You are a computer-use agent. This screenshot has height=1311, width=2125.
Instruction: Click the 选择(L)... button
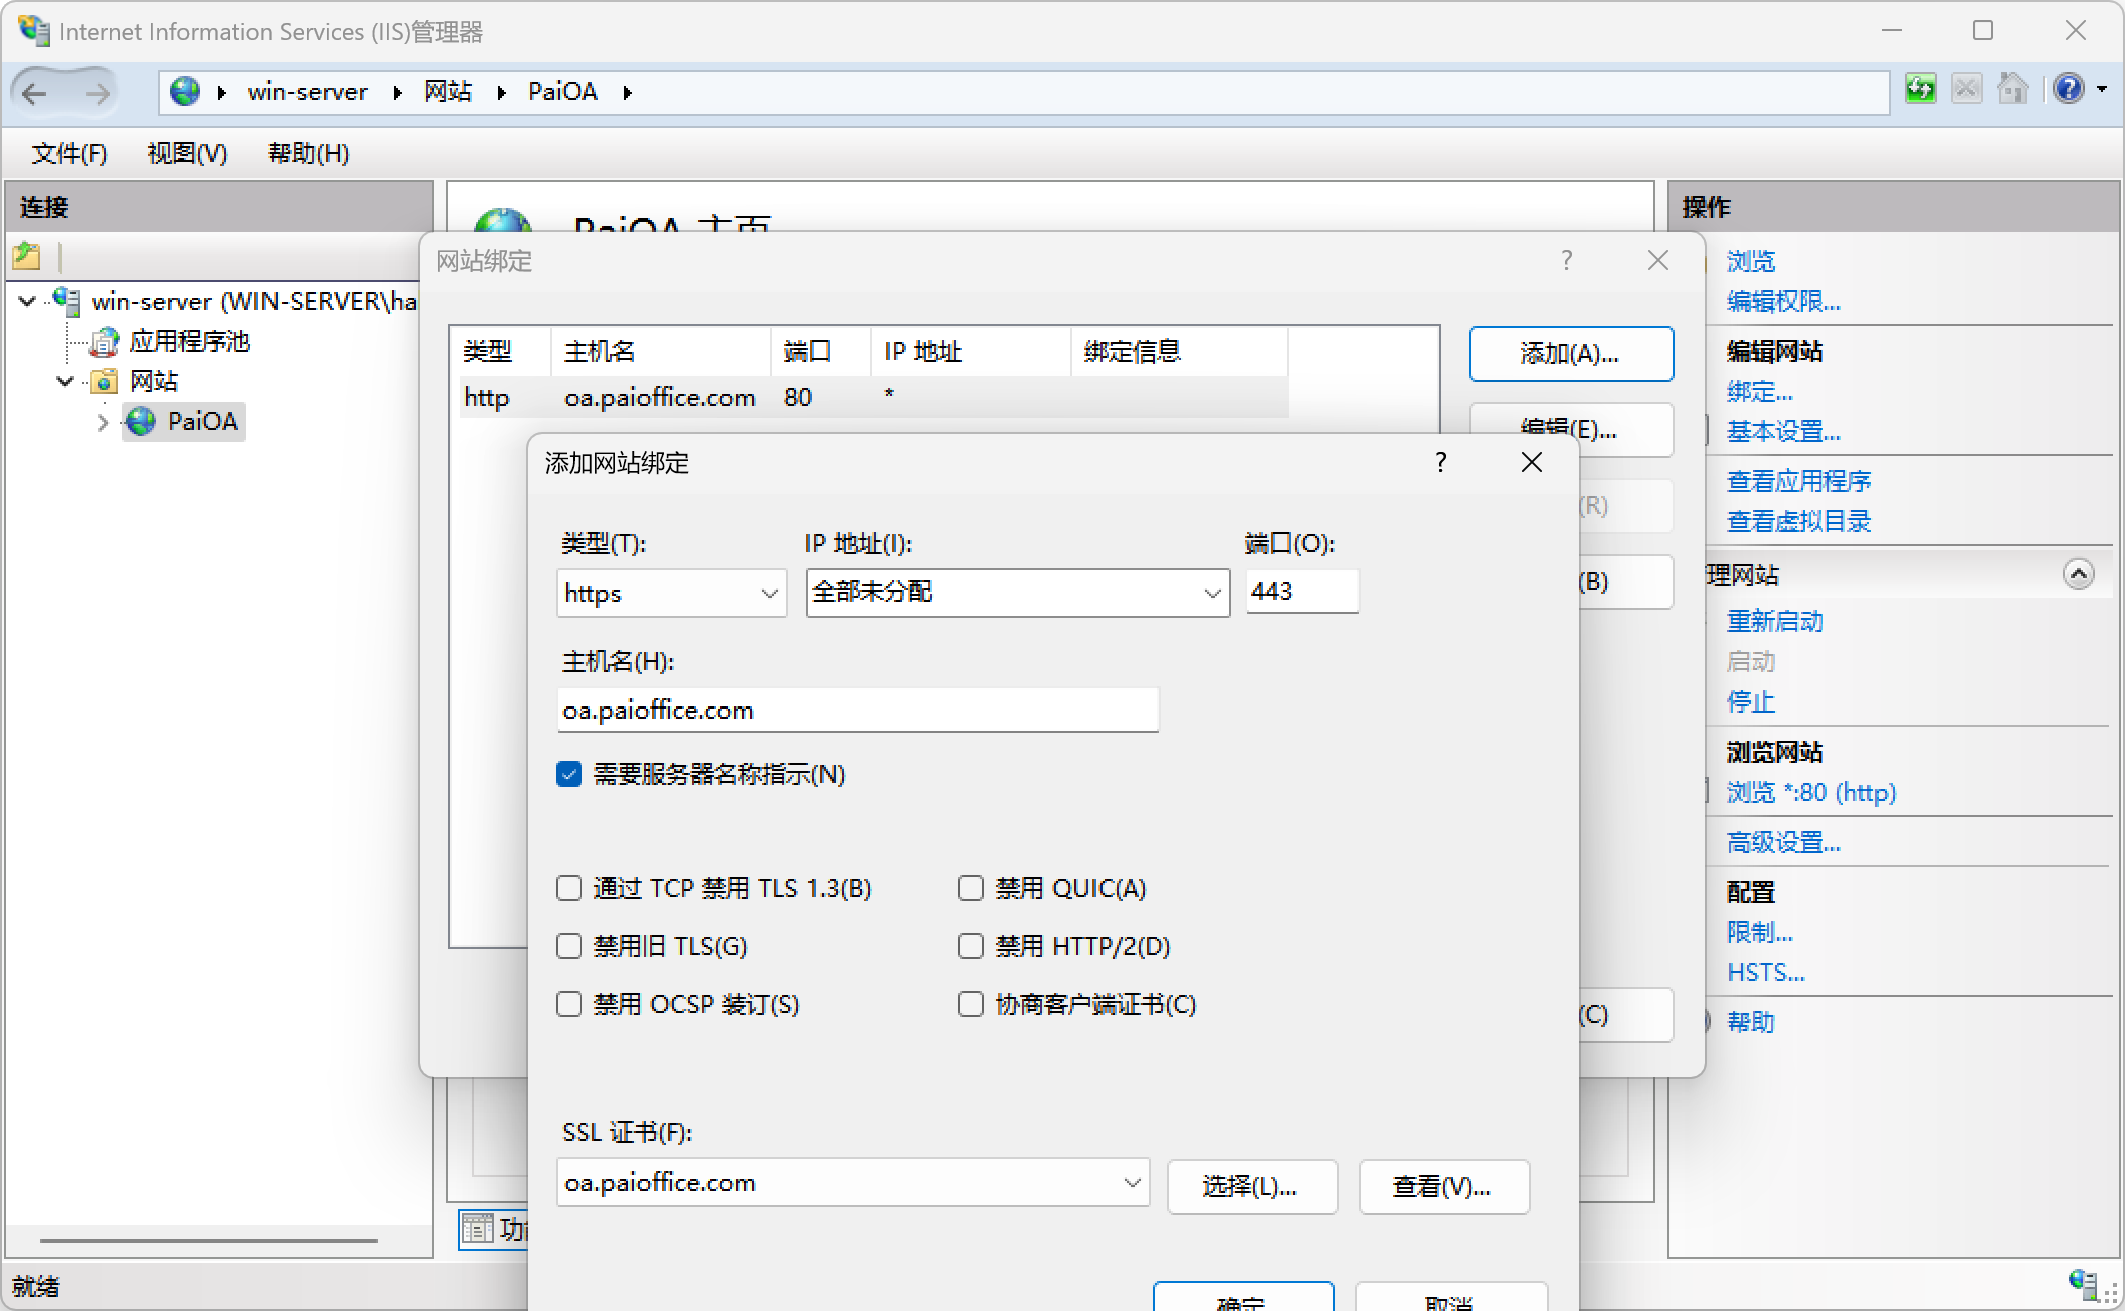(1251, 1187)
